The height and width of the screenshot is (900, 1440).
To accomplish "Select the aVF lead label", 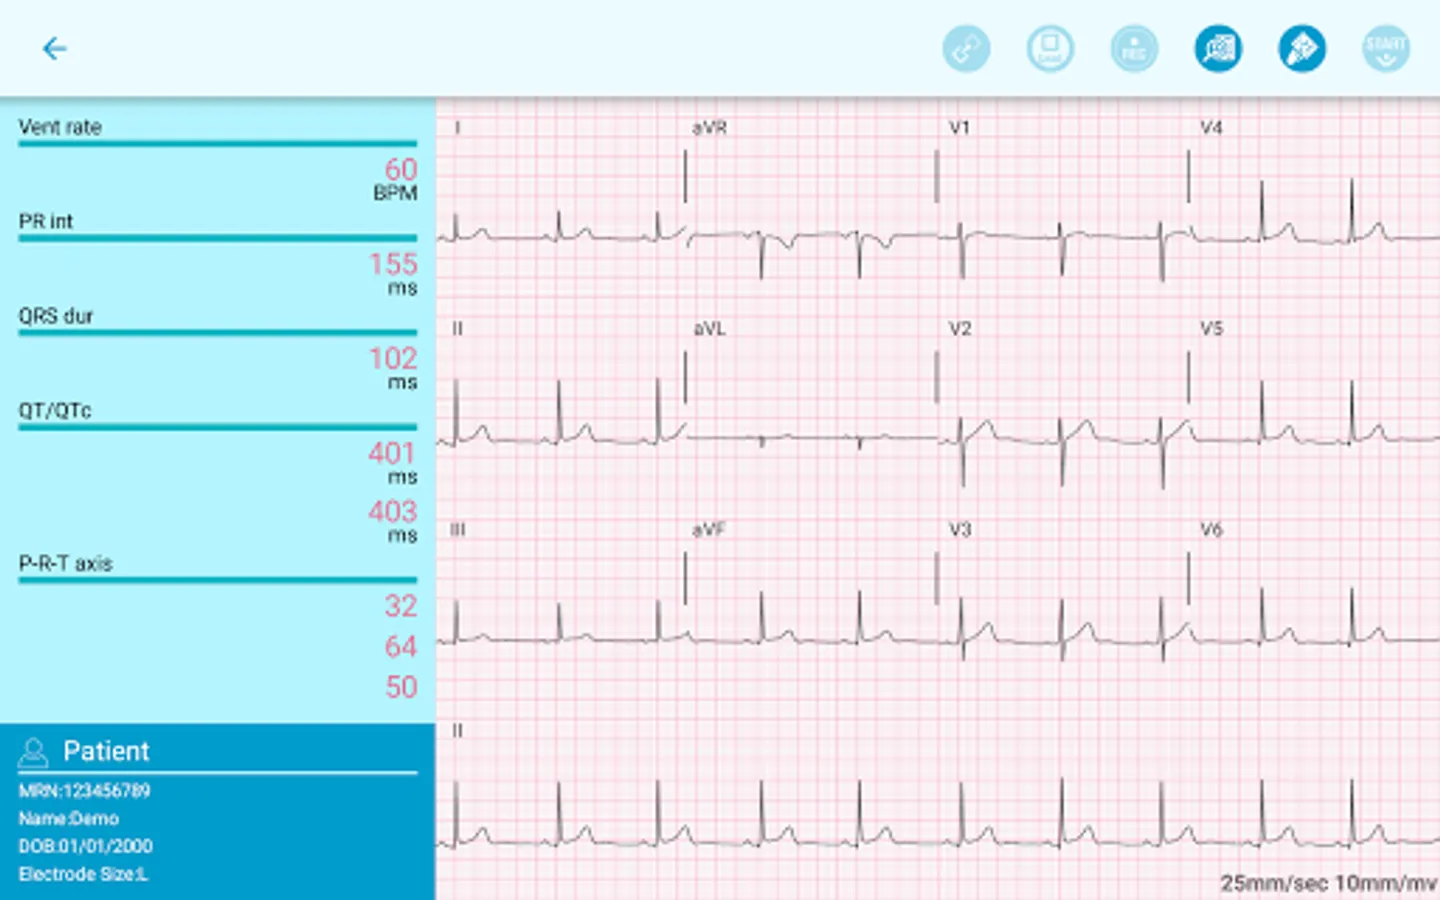I will point(709,530).
